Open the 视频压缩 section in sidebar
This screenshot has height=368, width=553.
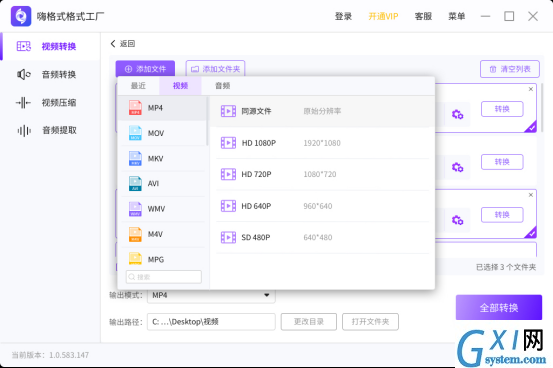click(50, 103)
